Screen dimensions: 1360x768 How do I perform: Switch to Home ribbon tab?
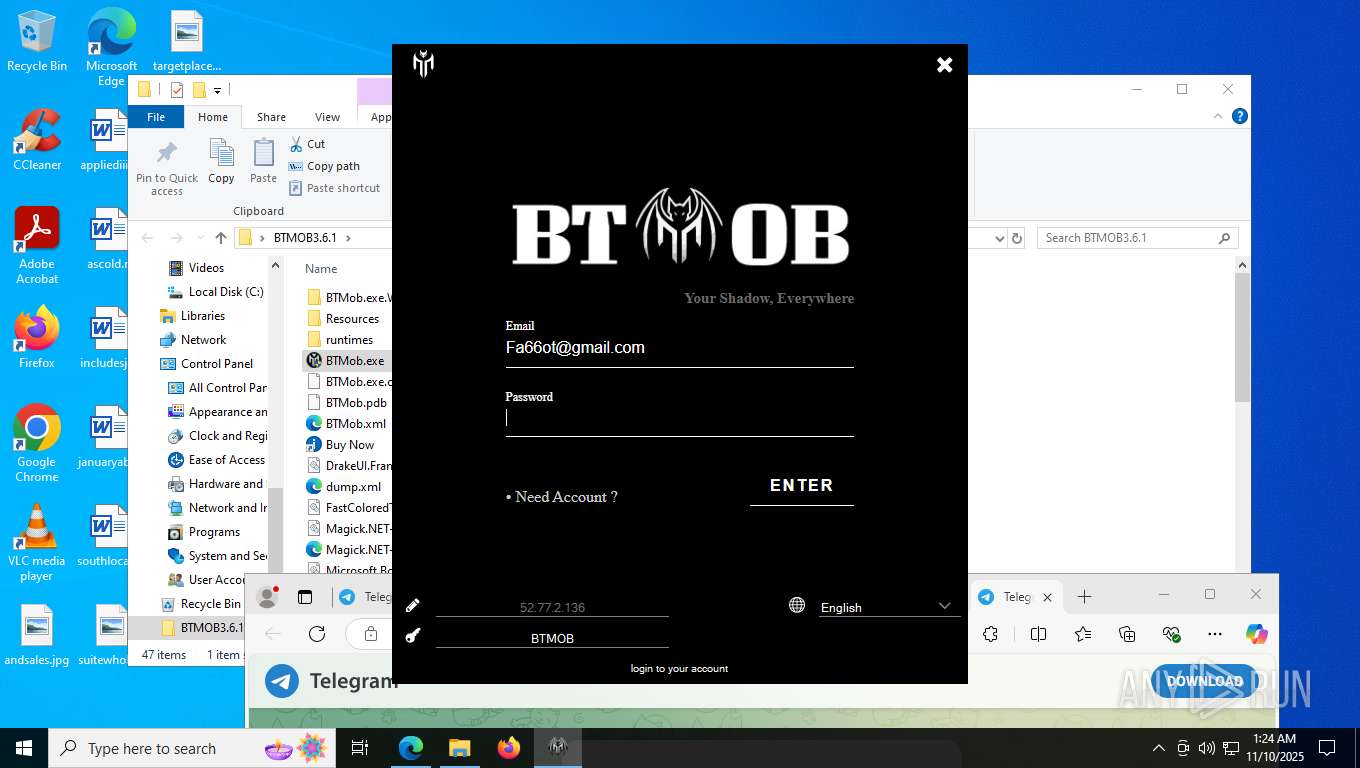(213, 117)
